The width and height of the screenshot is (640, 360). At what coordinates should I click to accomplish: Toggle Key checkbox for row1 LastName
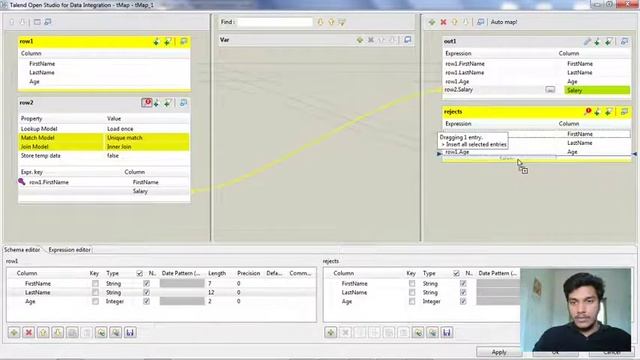pos(95,292)
